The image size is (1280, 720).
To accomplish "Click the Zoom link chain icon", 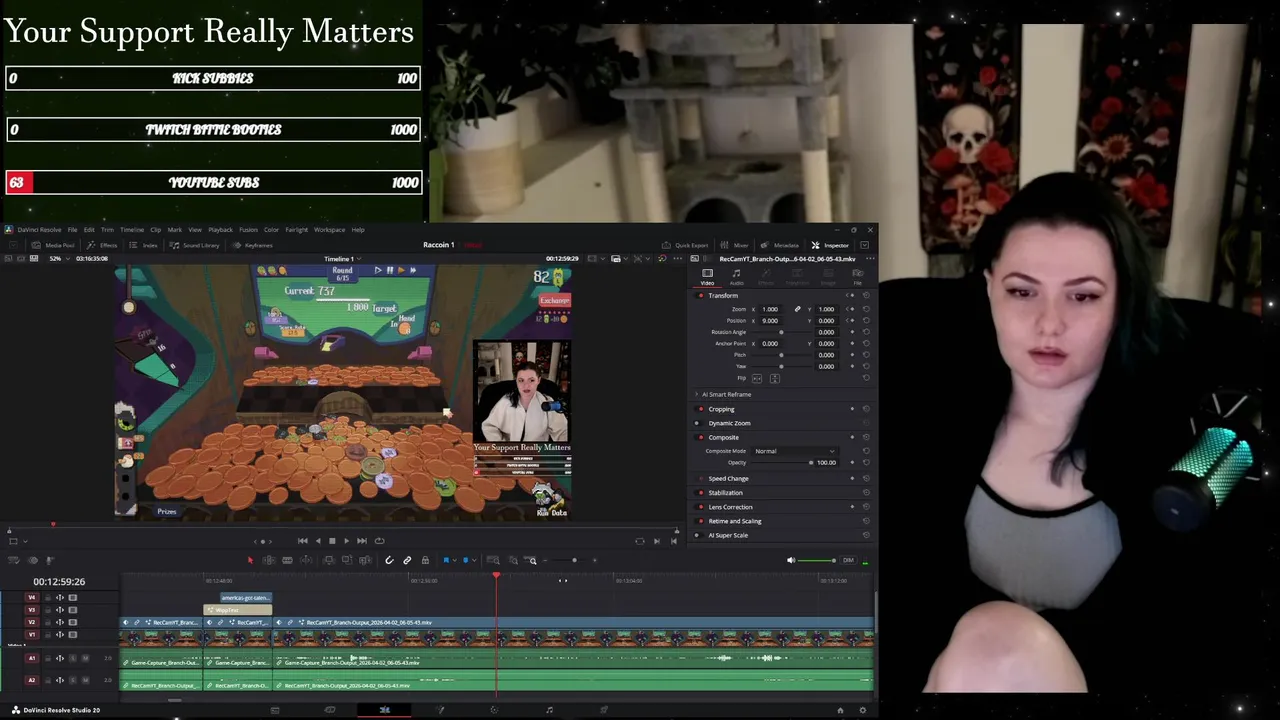I will 797,309.
